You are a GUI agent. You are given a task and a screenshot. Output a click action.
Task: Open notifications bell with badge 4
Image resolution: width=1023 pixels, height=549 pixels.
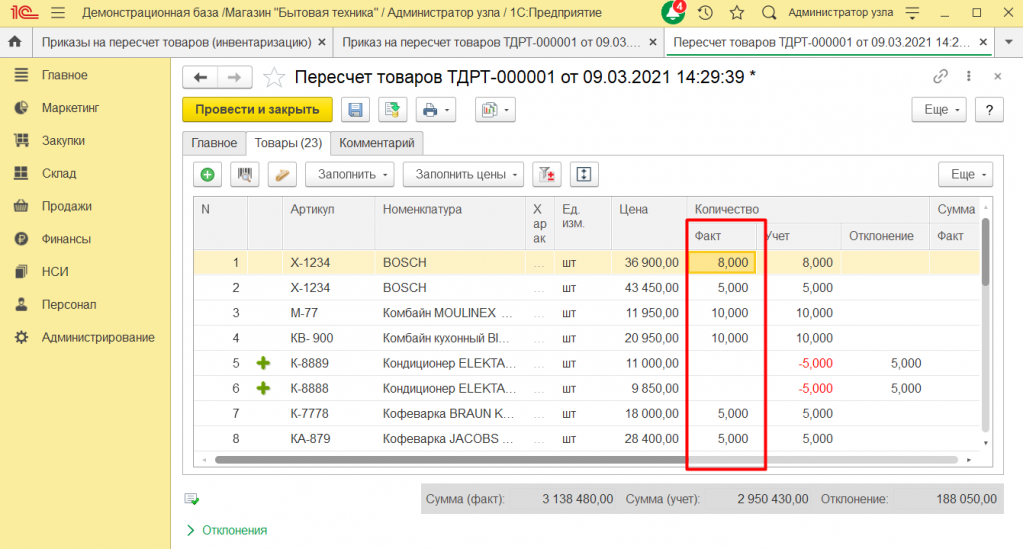pyautogui.click(x=673, y=12)
